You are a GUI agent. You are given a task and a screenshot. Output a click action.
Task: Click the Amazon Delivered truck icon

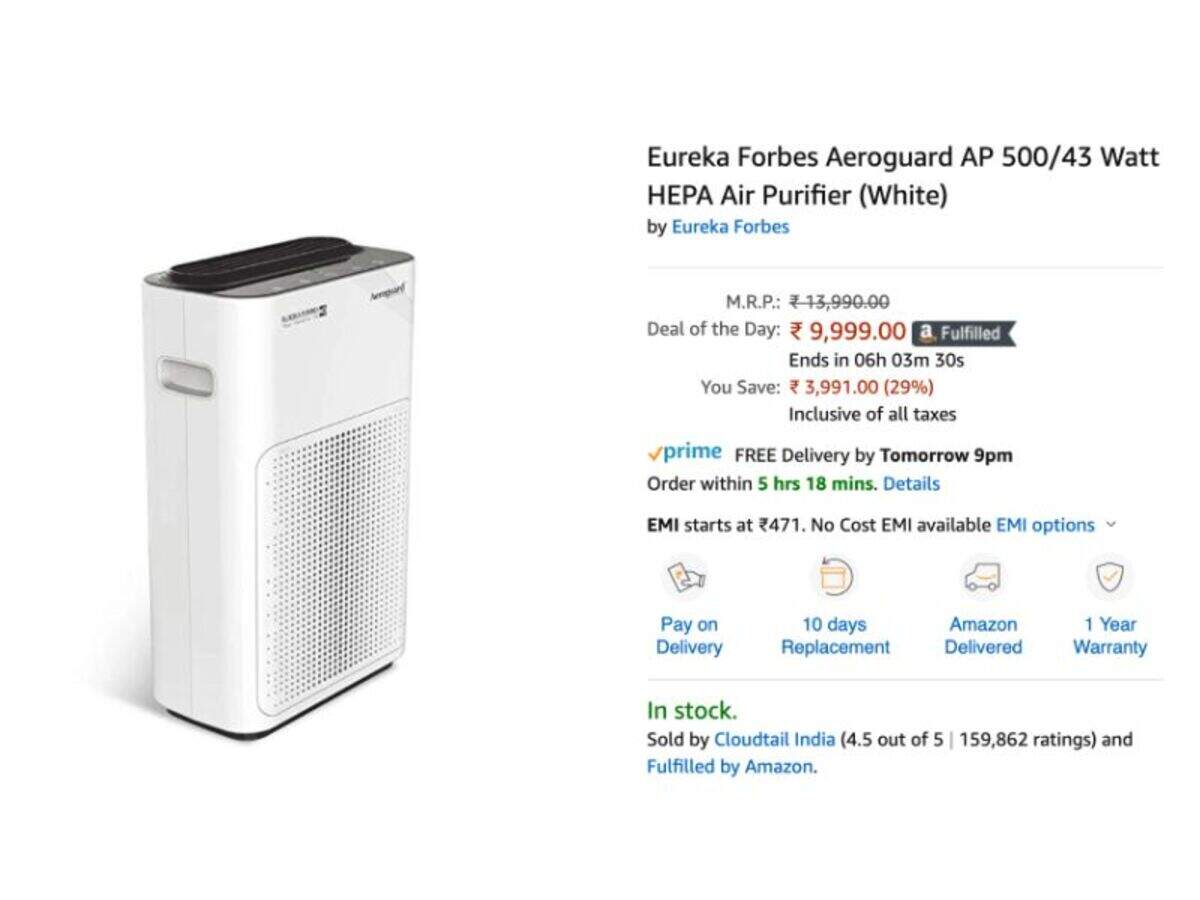[x=983, y=578]
